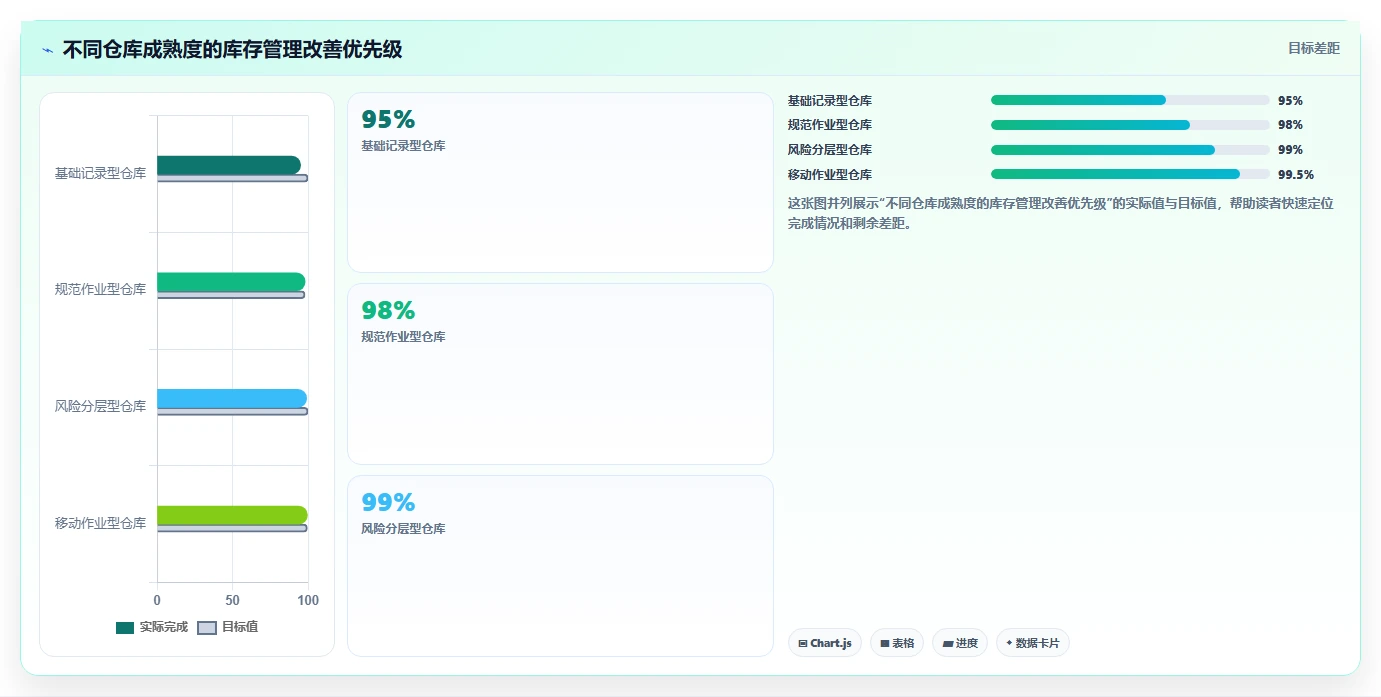Click the 数据卡片 tag chip
The height and width of the screenshot is (697, 1381).
[1033, 643]
